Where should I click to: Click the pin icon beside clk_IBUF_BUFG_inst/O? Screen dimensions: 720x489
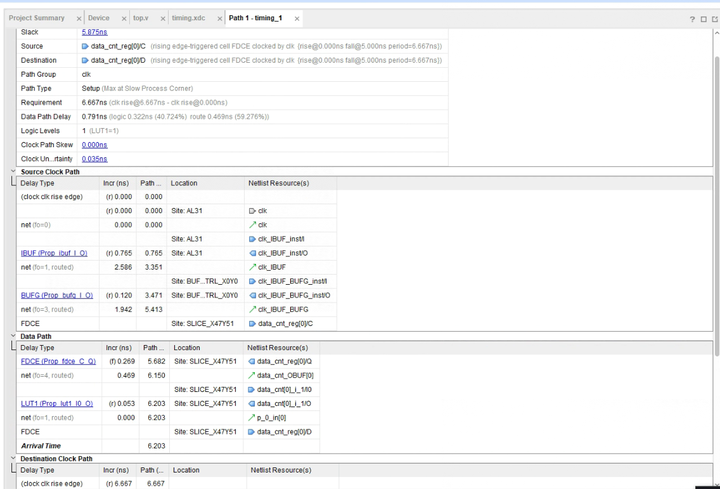(x=252, y=296)
